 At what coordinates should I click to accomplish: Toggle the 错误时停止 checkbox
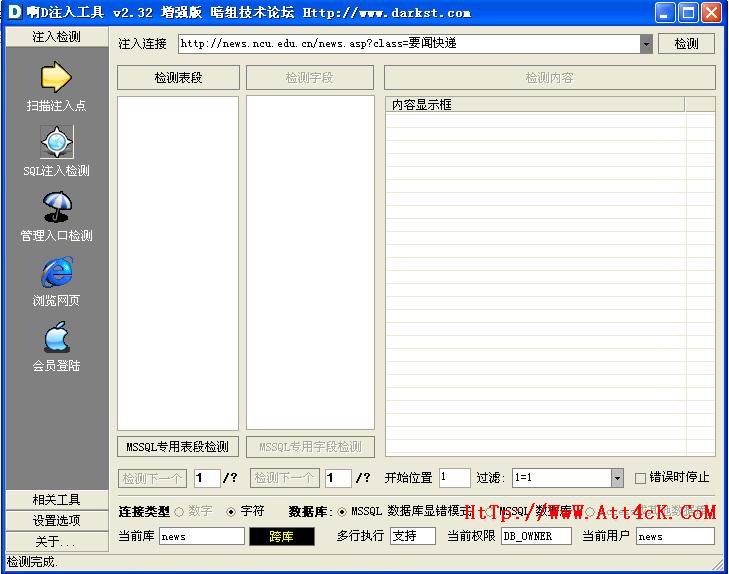[x=640, y=478]
